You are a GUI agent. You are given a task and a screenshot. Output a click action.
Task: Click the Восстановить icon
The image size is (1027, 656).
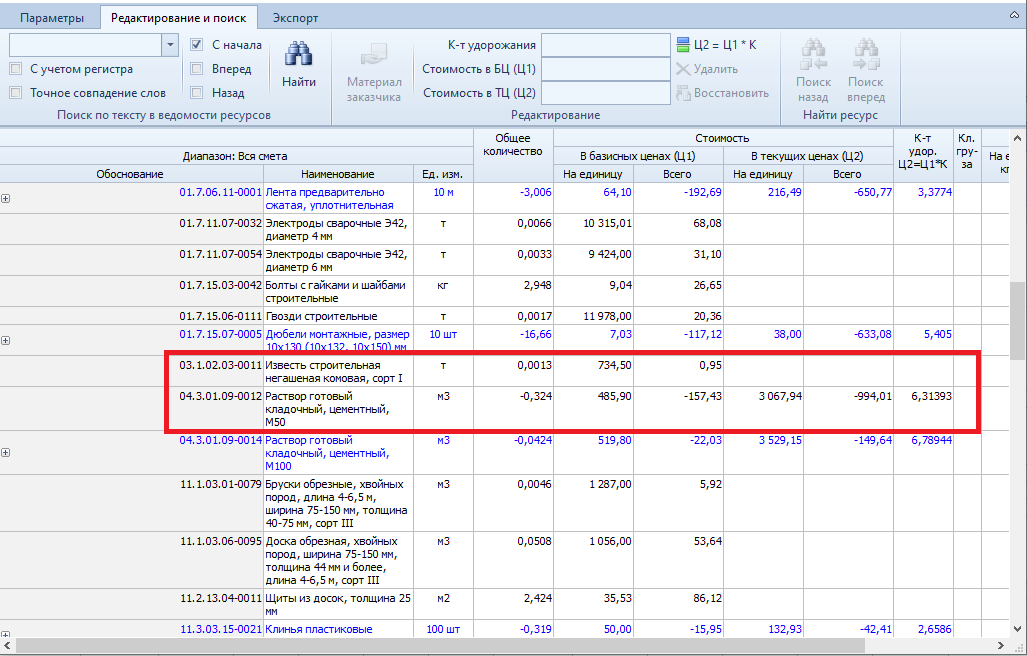[684, 93]
